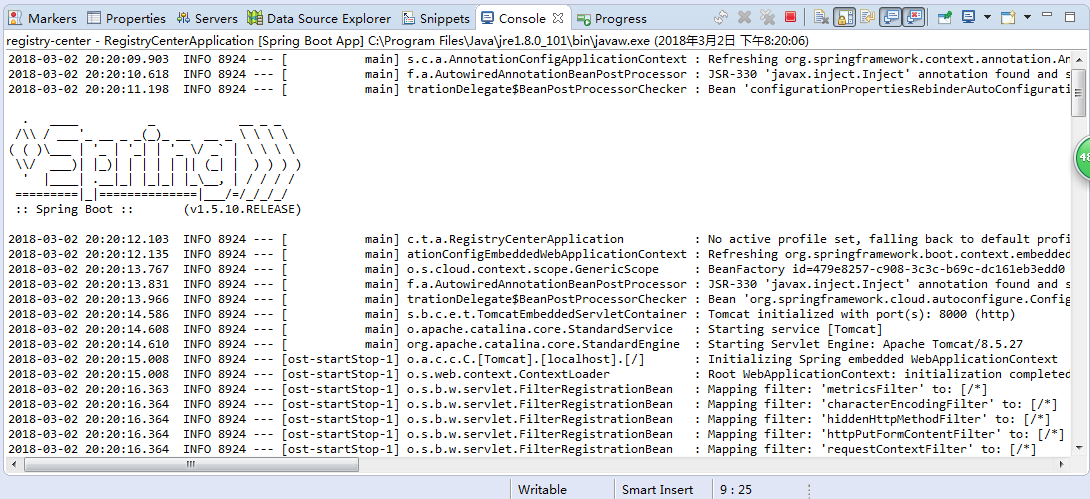This screenshot has width=1090, height=499.
Task: Click the timestamp '2018-03-02 20:20:12.135'
Action: click(x=88, y=254)
